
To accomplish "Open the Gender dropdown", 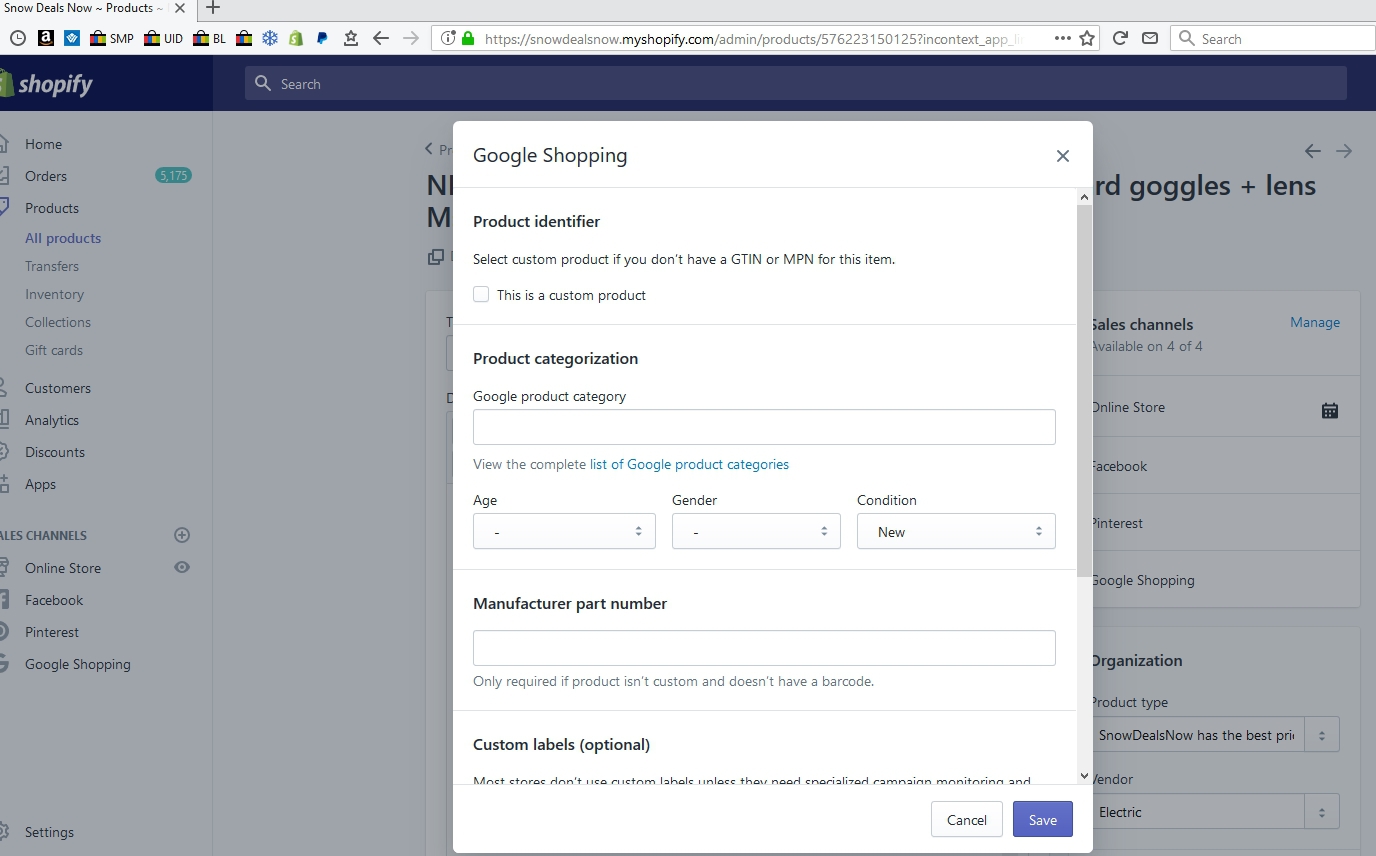I will point(755,532).
